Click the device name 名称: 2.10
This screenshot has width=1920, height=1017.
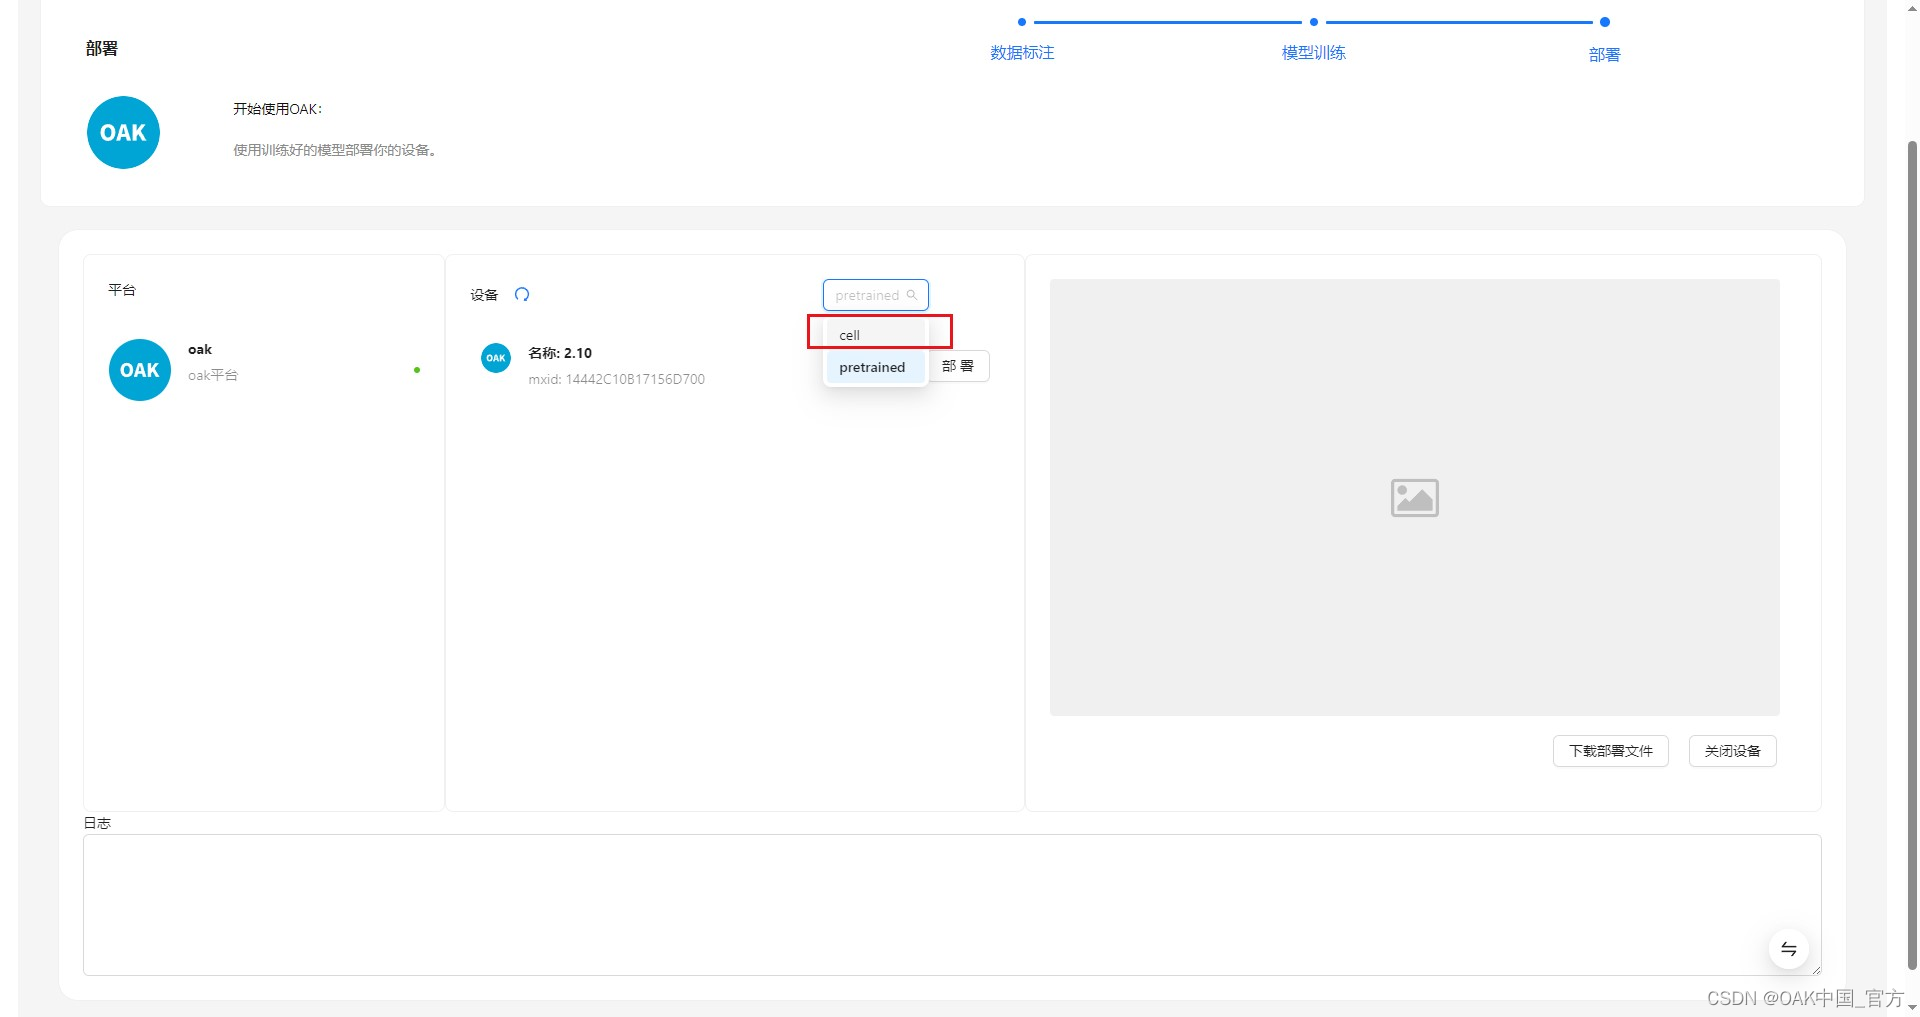coord(560,353)
